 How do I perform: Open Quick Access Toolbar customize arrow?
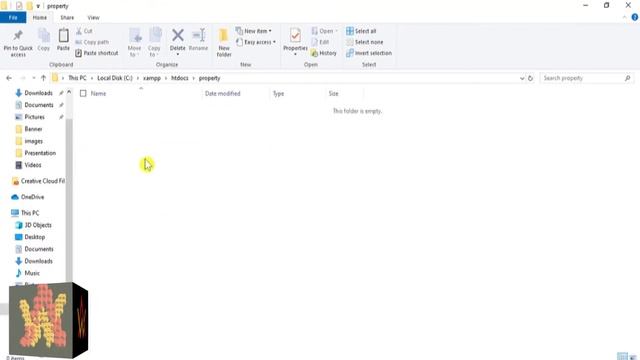tap(38, 6)
